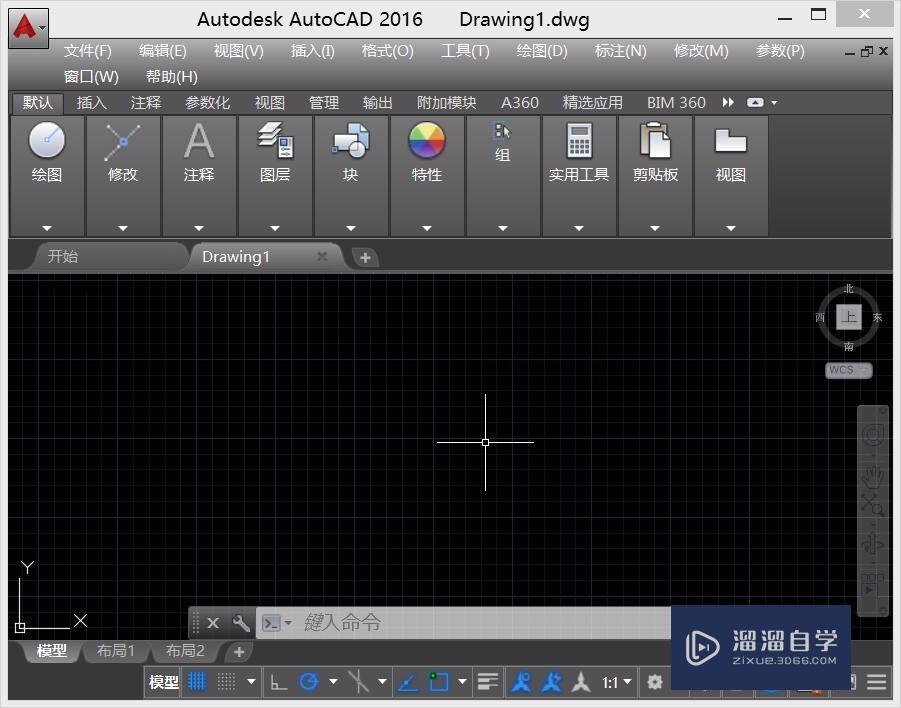This screenshot has height=708, width=901.
Task: Open the 帮助(H) menu
Action: [x=172, y=76]
